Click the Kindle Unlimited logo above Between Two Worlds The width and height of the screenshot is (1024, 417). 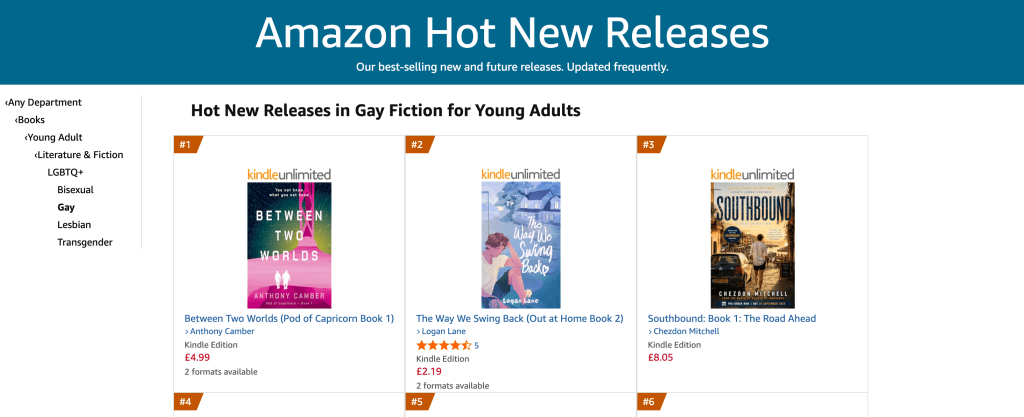[x=289, y=174]
